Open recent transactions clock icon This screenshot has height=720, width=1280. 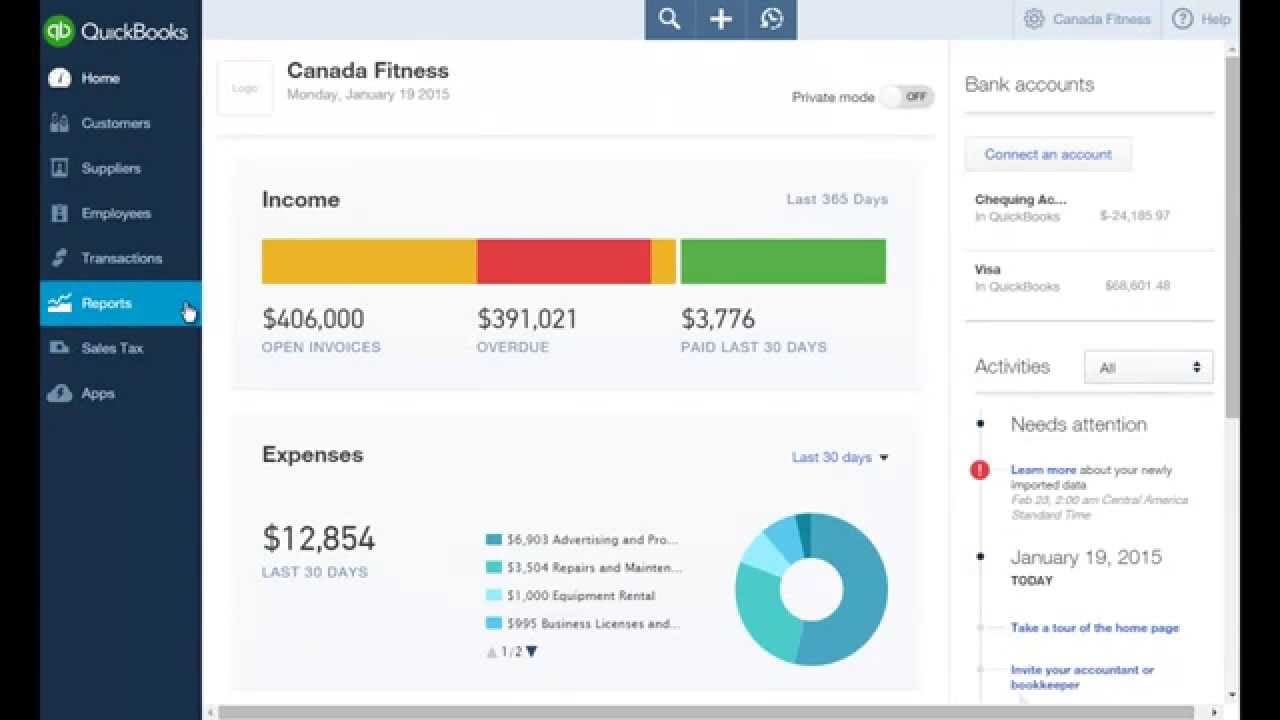click(771, 19)
